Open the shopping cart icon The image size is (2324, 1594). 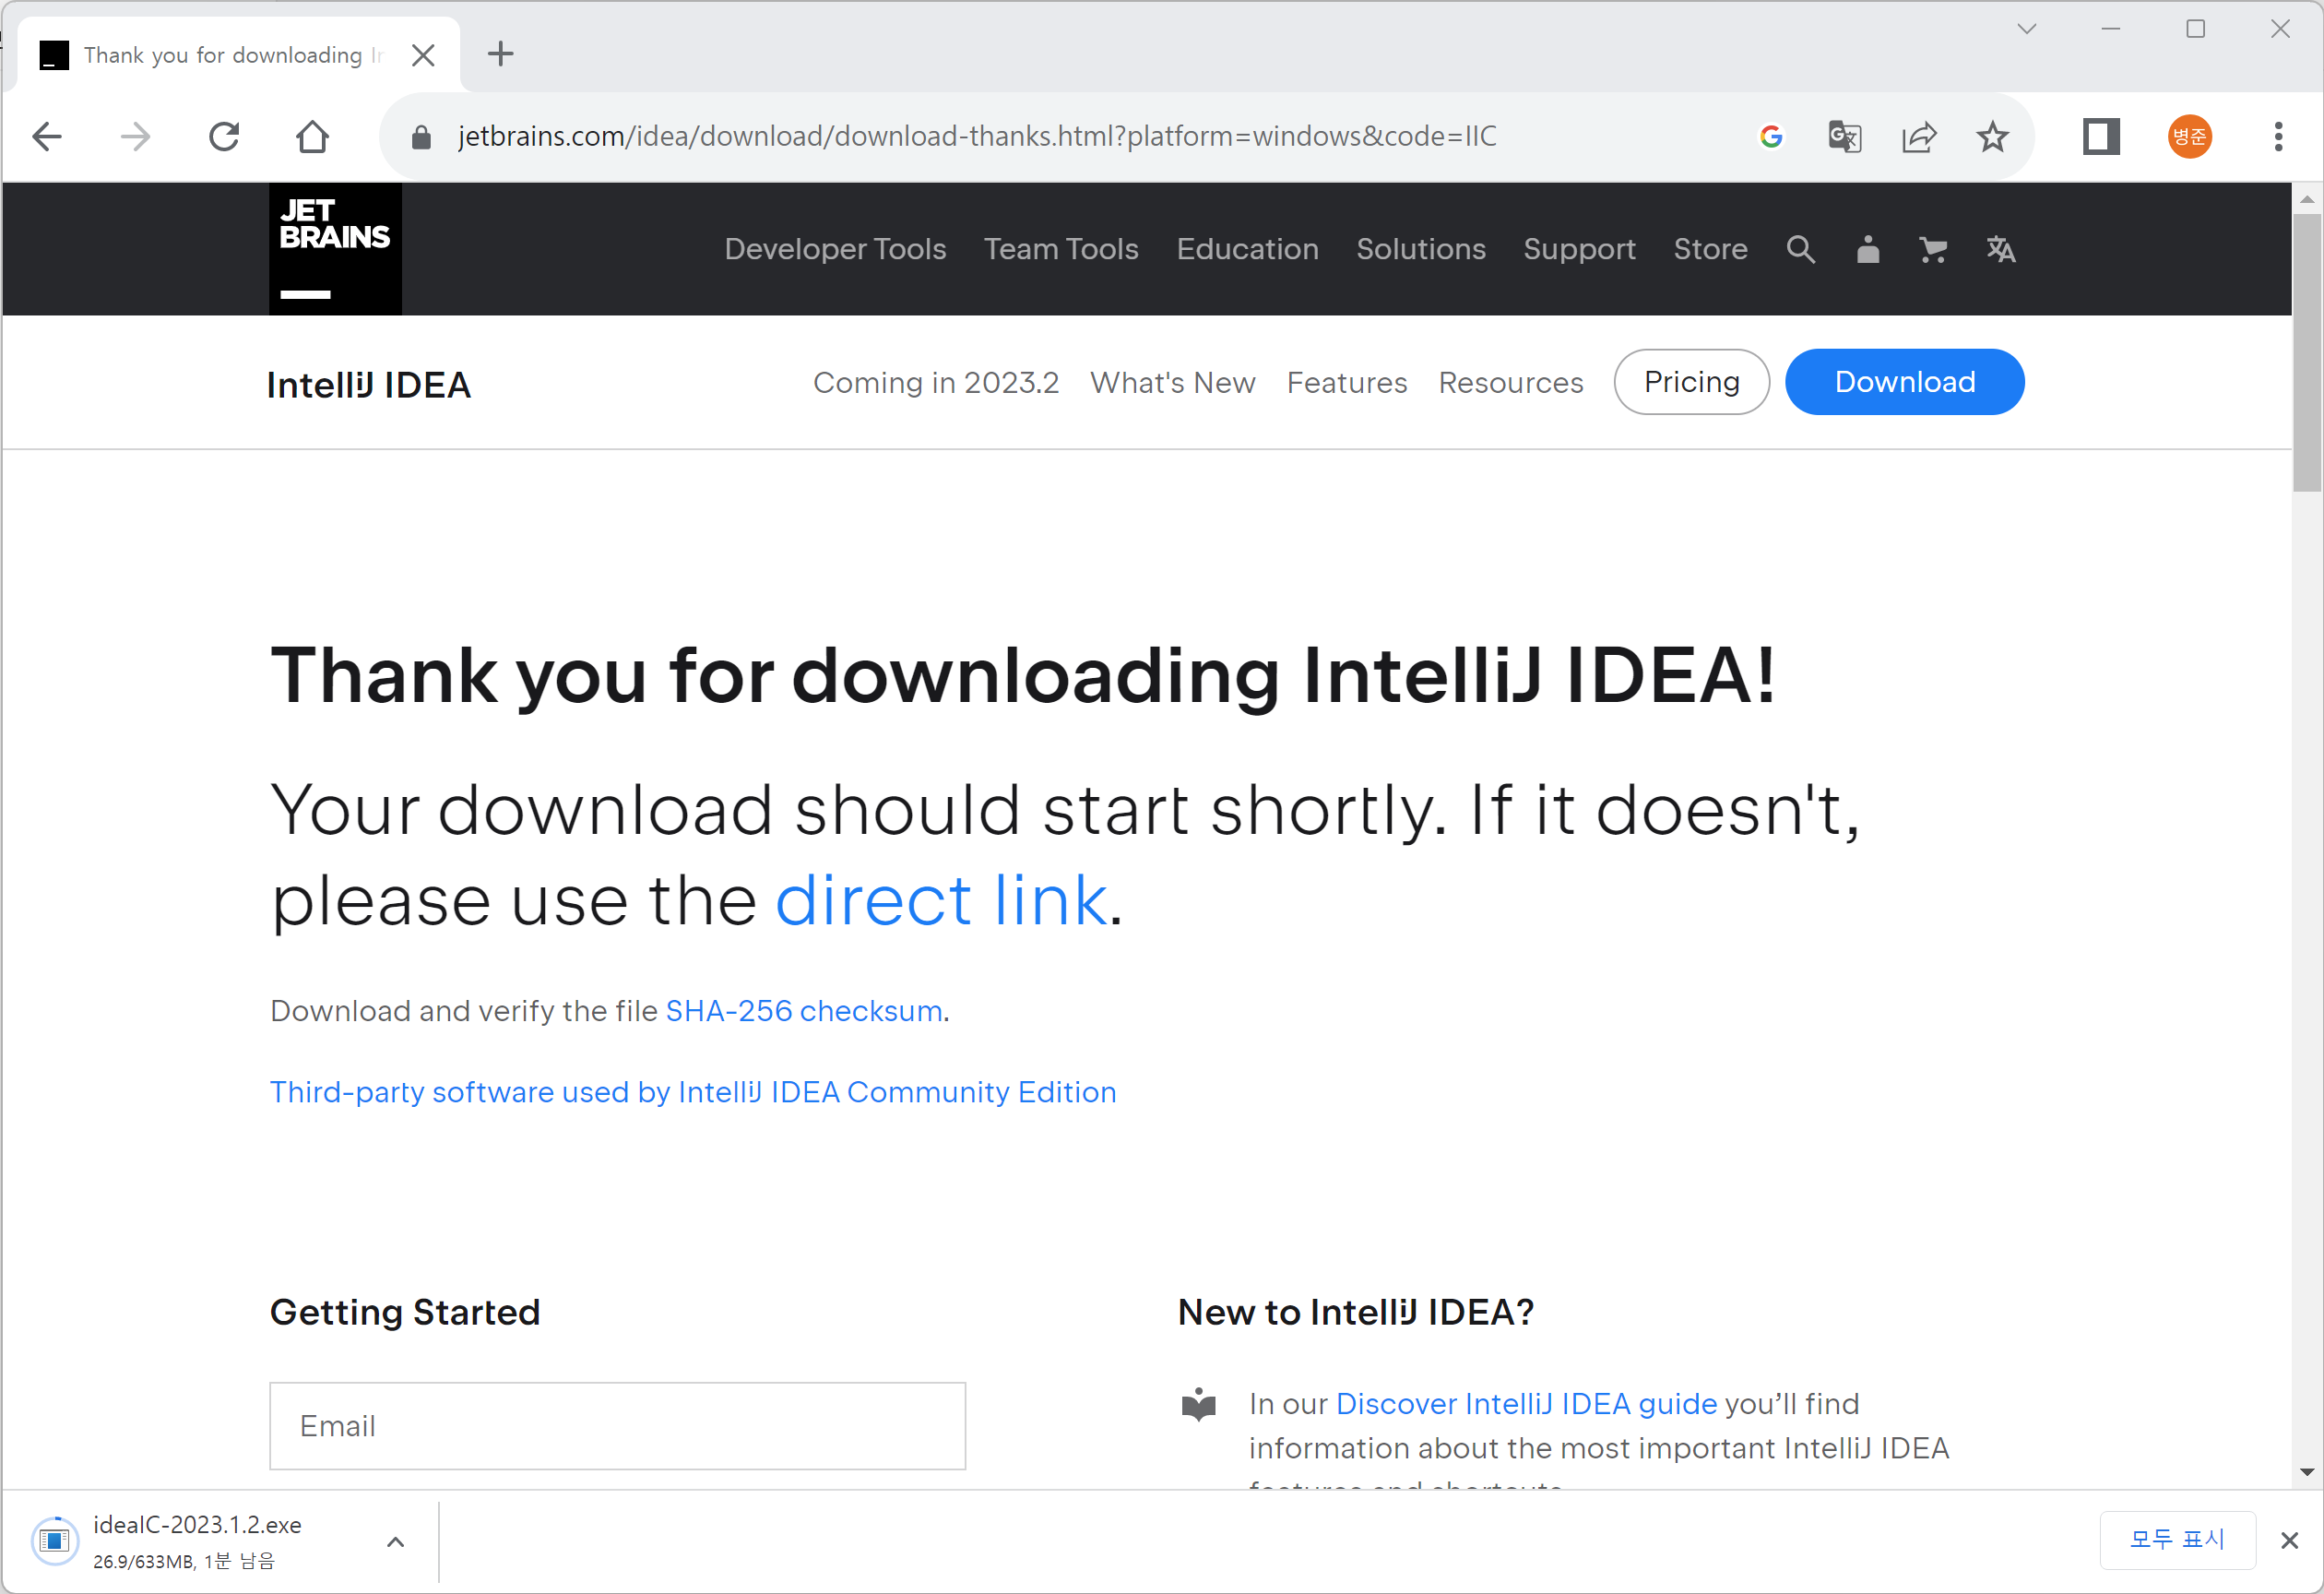(x=1932, y=249)
